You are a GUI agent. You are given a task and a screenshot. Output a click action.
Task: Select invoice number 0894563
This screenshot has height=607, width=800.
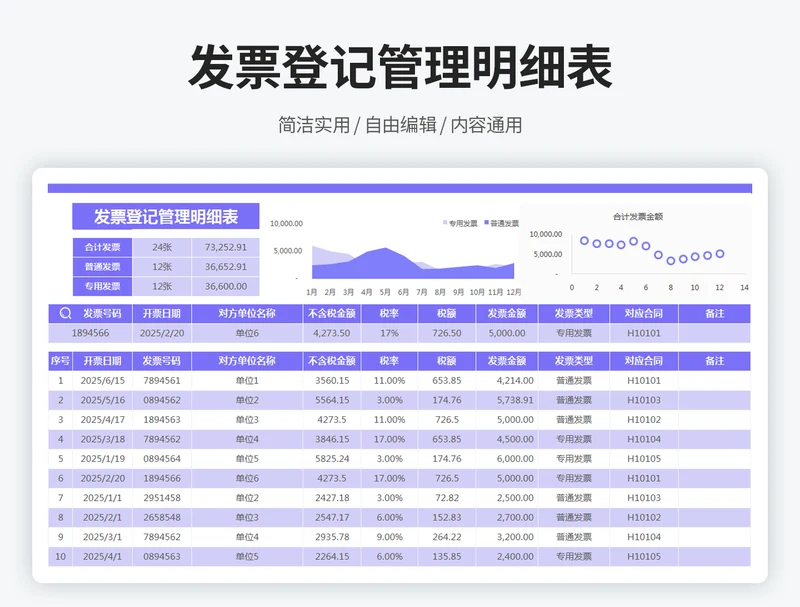[x=162, y=557]
